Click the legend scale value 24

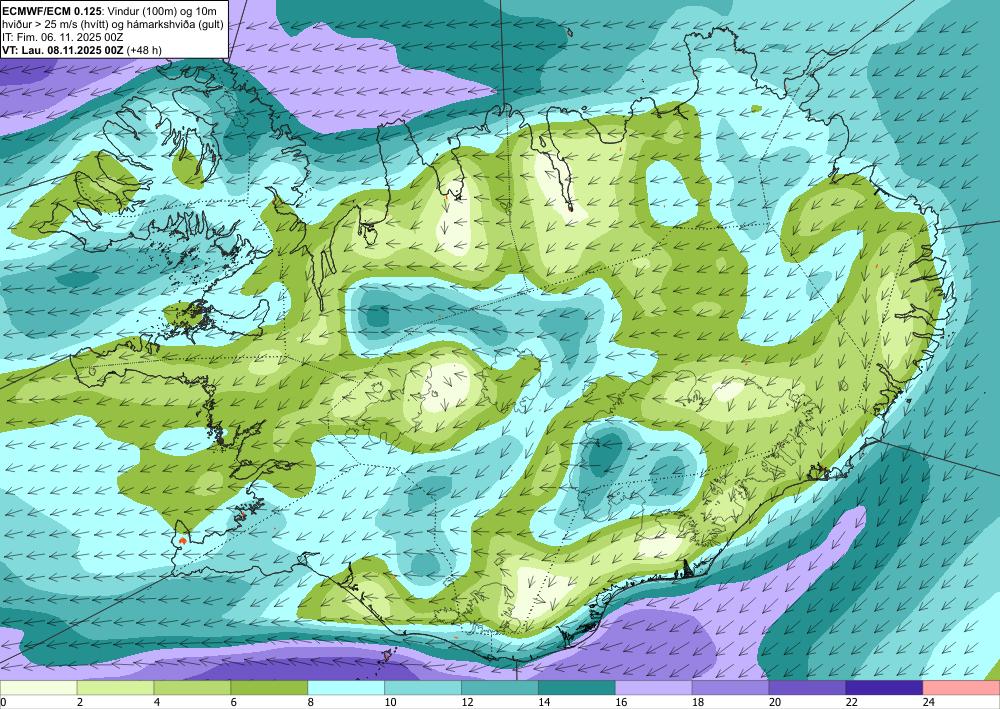929,702
